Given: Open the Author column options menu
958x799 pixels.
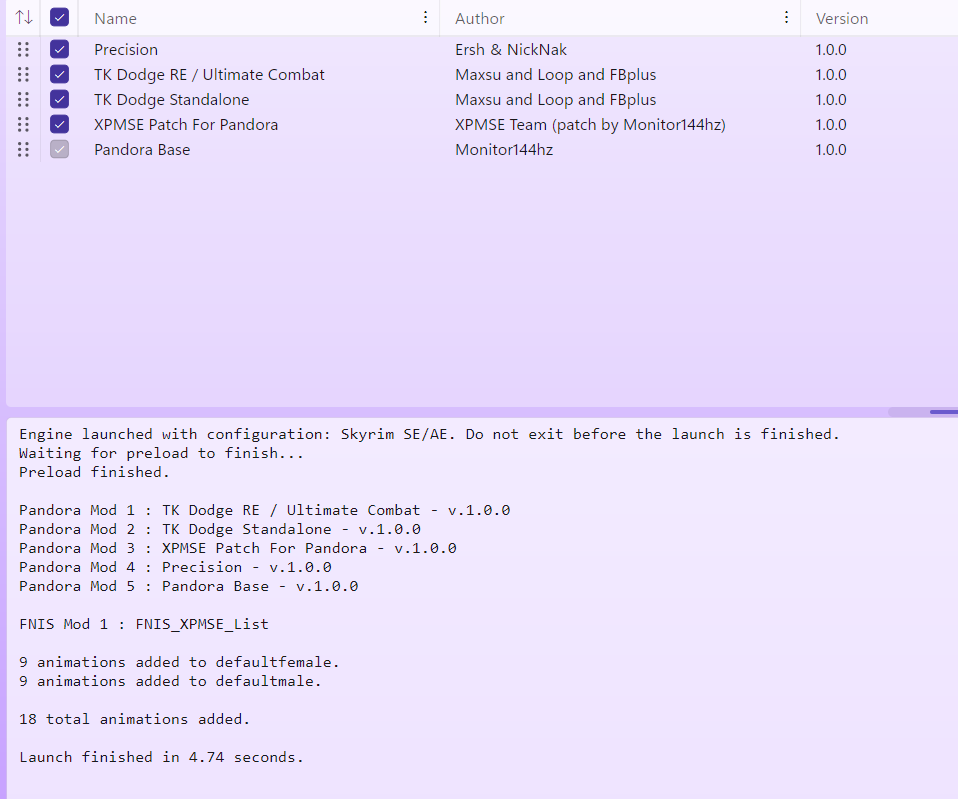Looking at the screenshot, I should click(x=786, y=18).
